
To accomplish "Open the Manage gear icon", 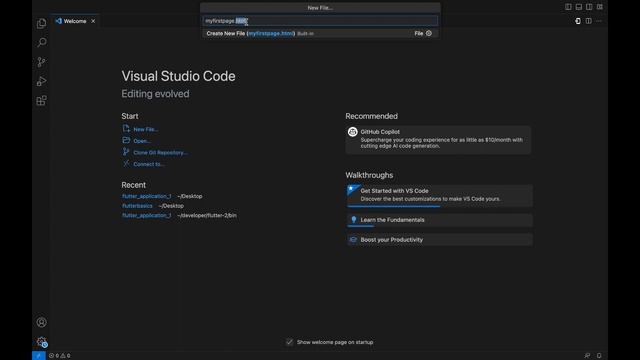I will point(41,342).
